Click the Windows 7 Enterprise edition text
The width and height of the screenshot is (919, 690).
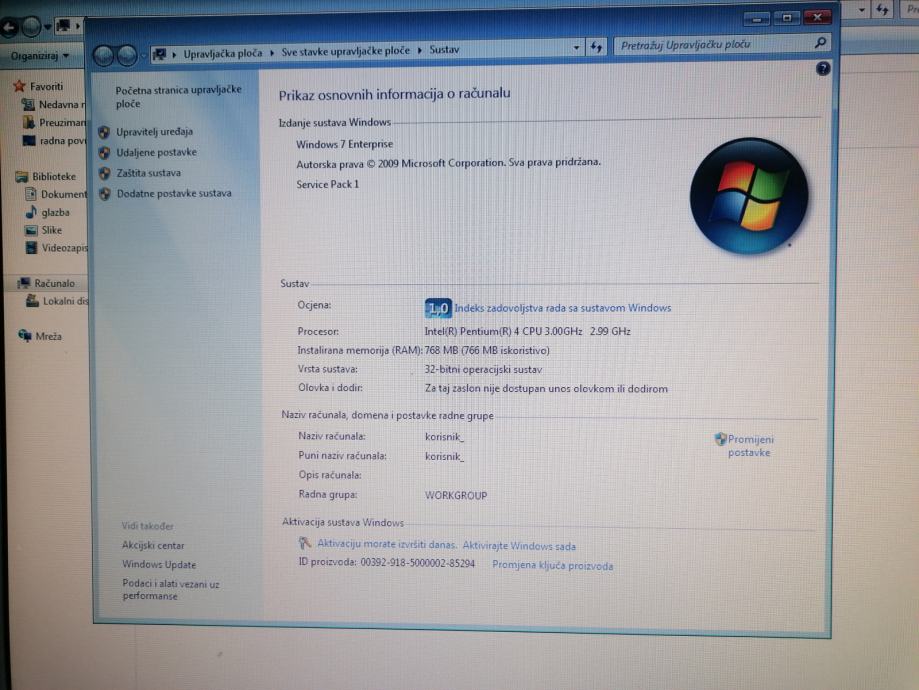tap(345, 144)
